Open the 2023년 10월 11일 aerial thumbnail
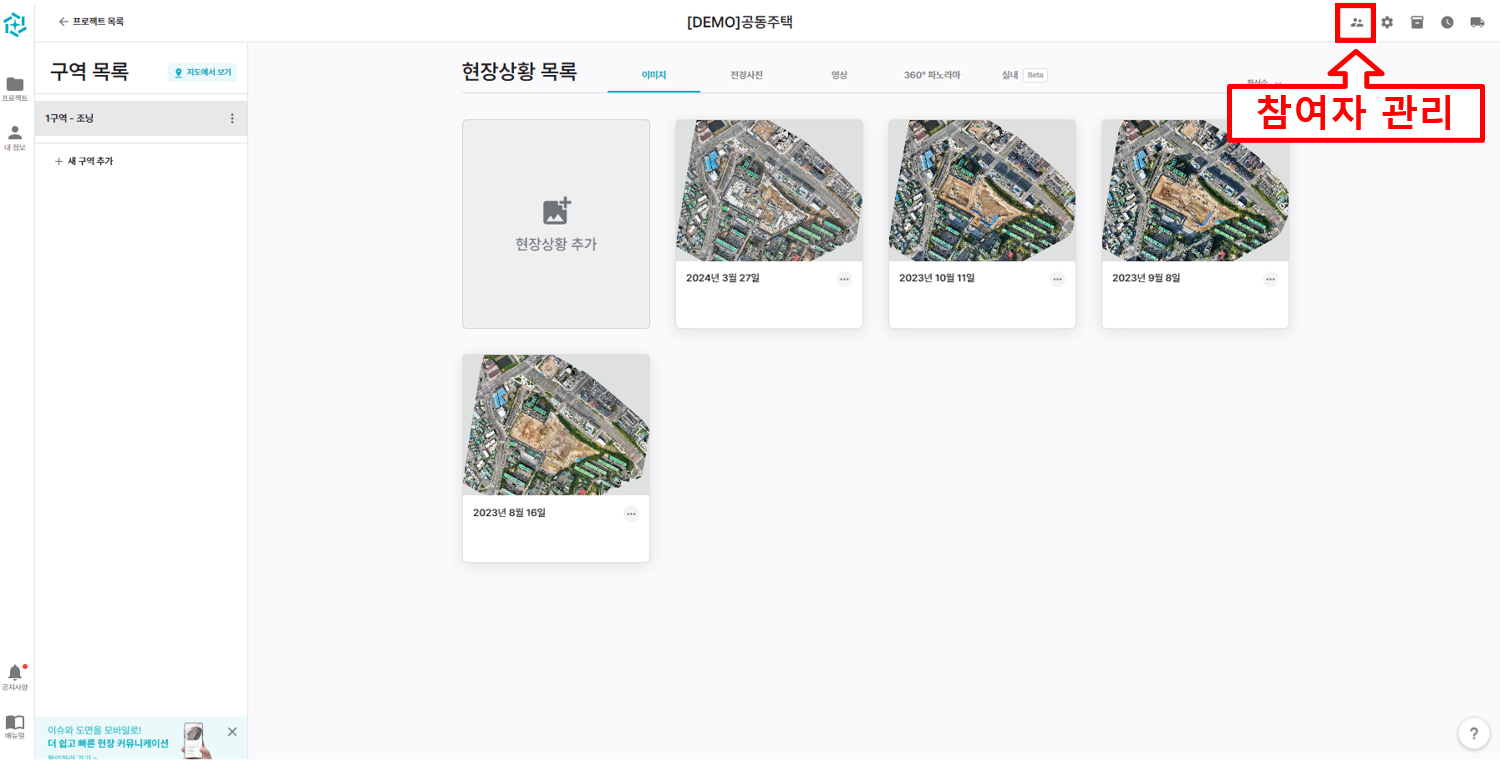The height and width of the screenshot is (760, 1500). pos(981,190)
